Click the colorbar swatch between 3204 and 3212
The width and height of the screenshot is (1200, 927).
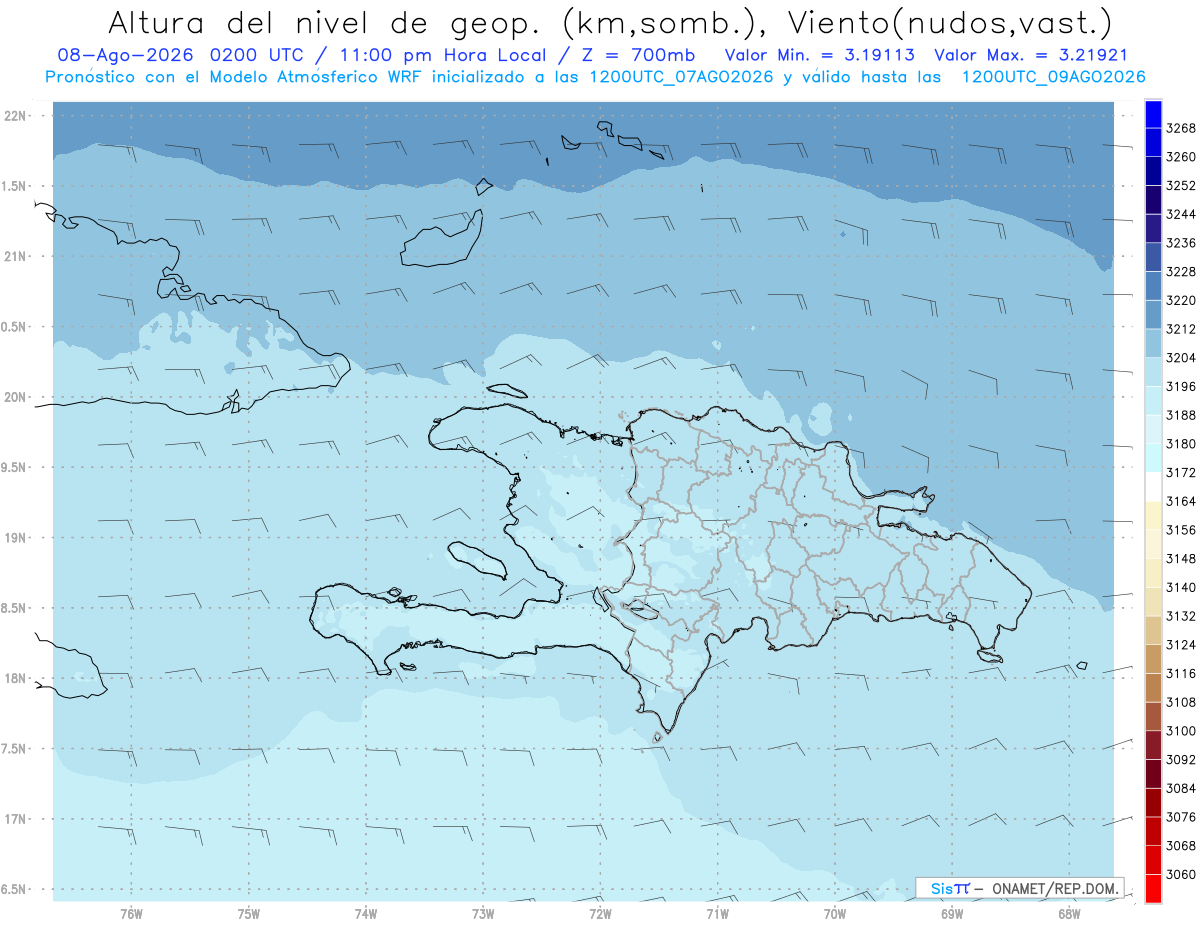1152,342
